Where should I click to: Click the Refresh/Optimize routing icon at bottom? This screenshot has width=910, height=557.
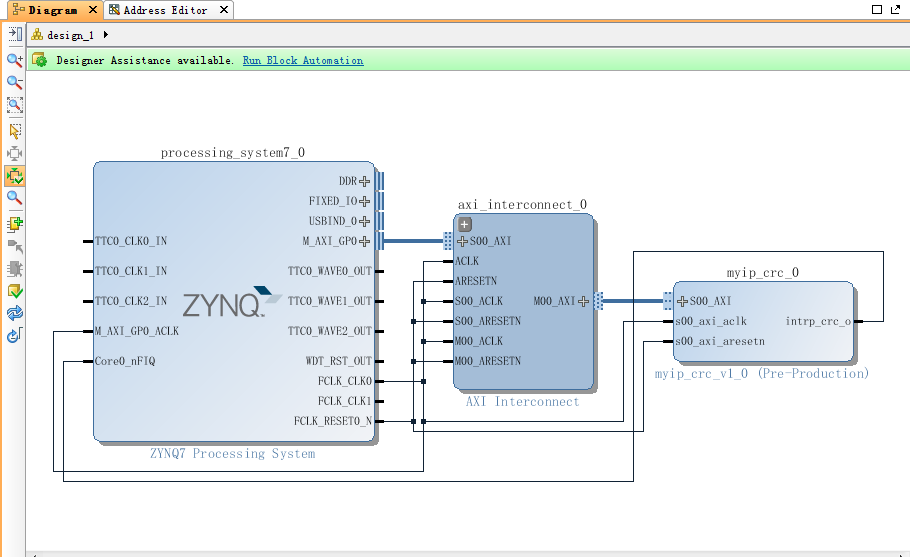[15, 335]
